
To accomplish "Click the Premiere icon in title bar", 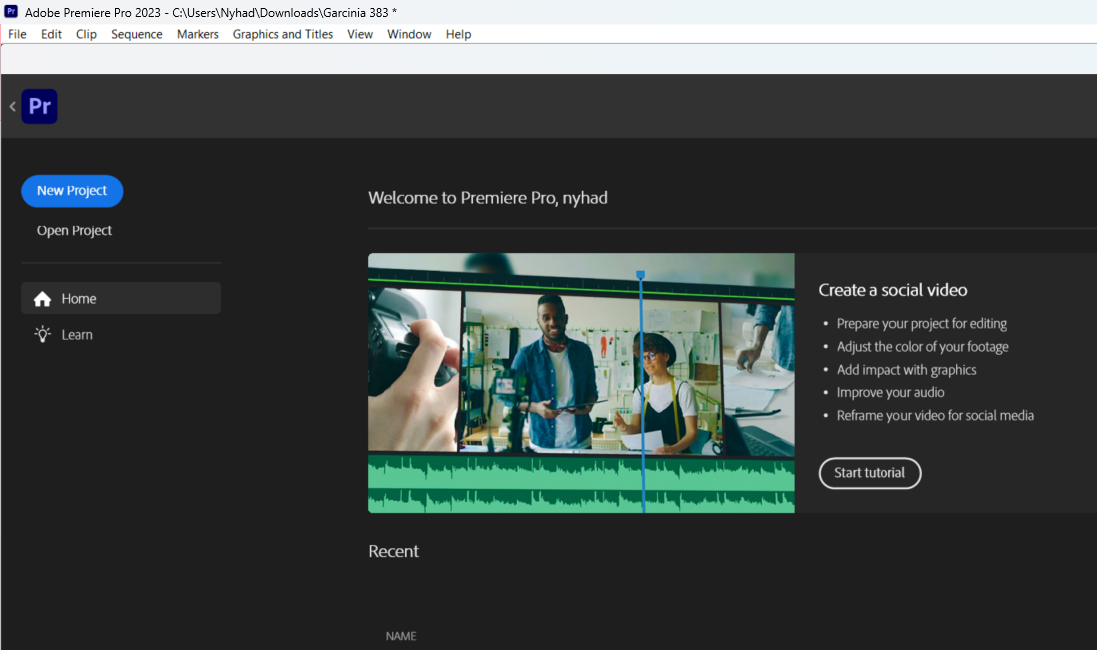I will tap(11, 12).
